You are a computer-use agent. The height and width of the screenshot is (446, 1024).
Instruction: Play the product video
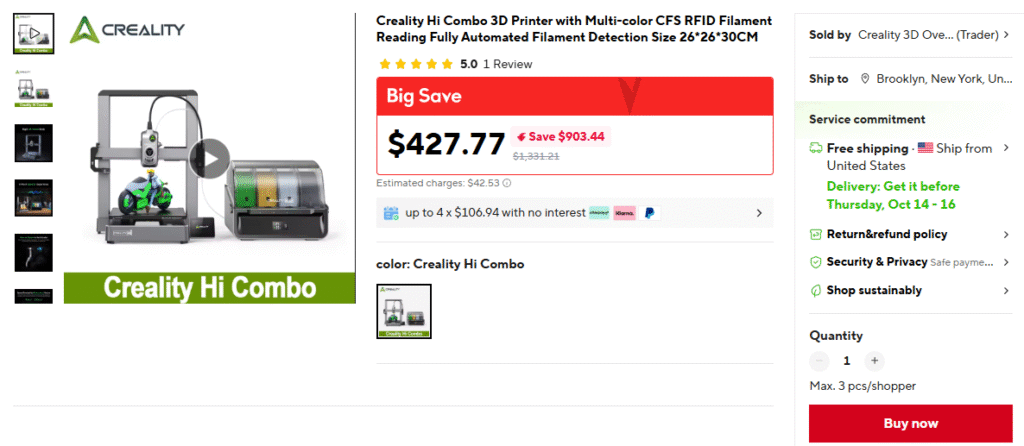[210, 158]
